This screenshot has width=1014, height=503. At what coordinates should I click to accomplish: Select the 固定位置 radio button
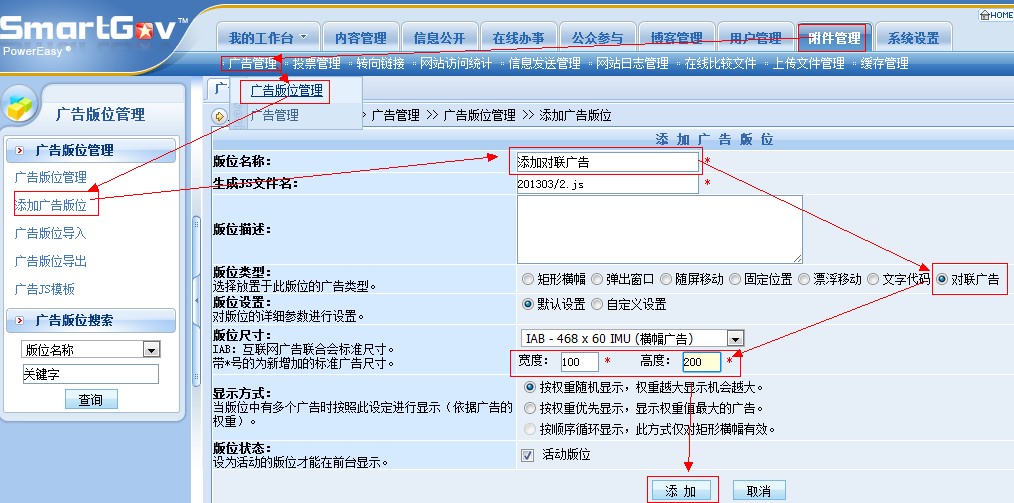(735, 279)
